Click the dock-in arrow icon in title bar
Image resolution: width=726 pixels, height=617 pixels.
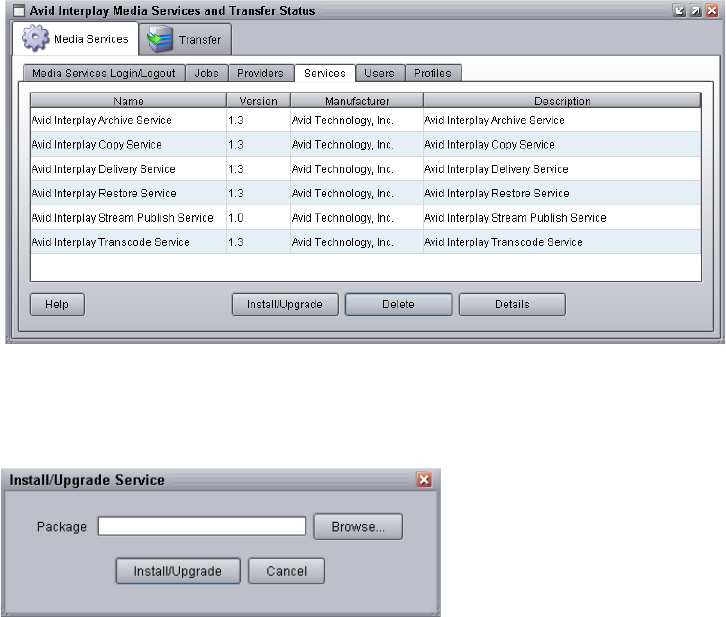pos(679,10)
